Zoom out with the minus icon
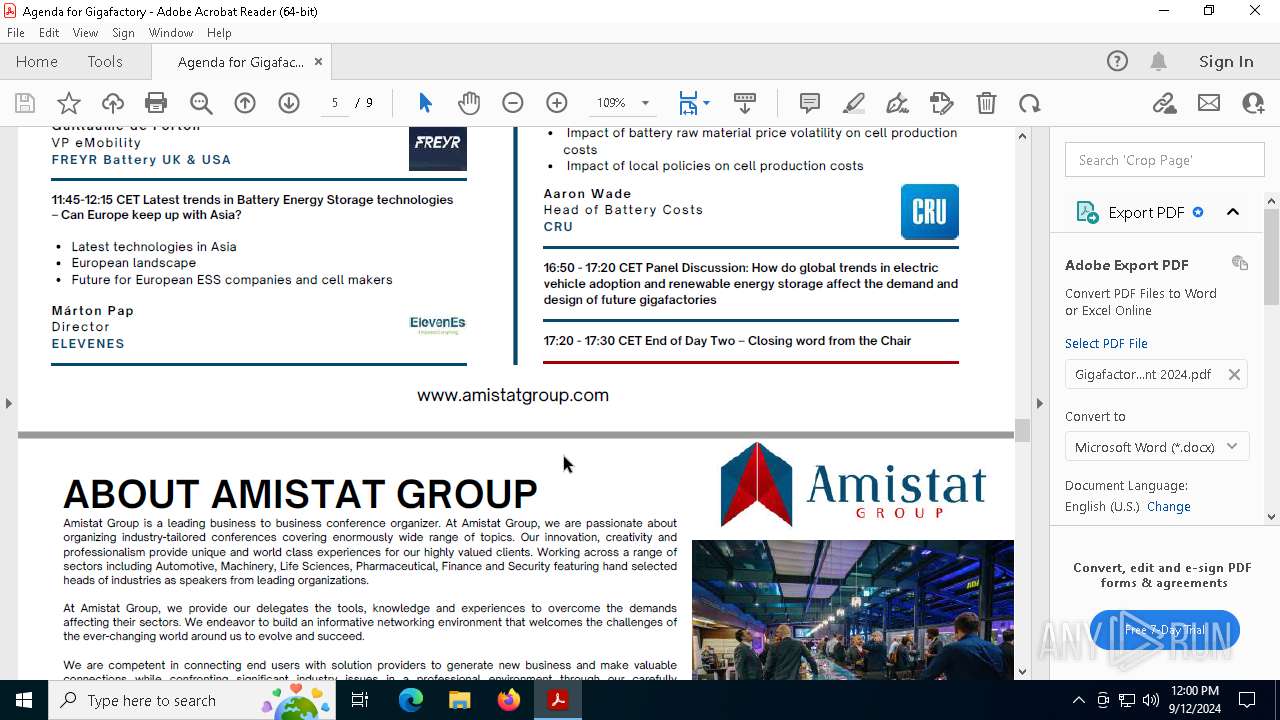1280x720 pixels. tap(513, 103)
